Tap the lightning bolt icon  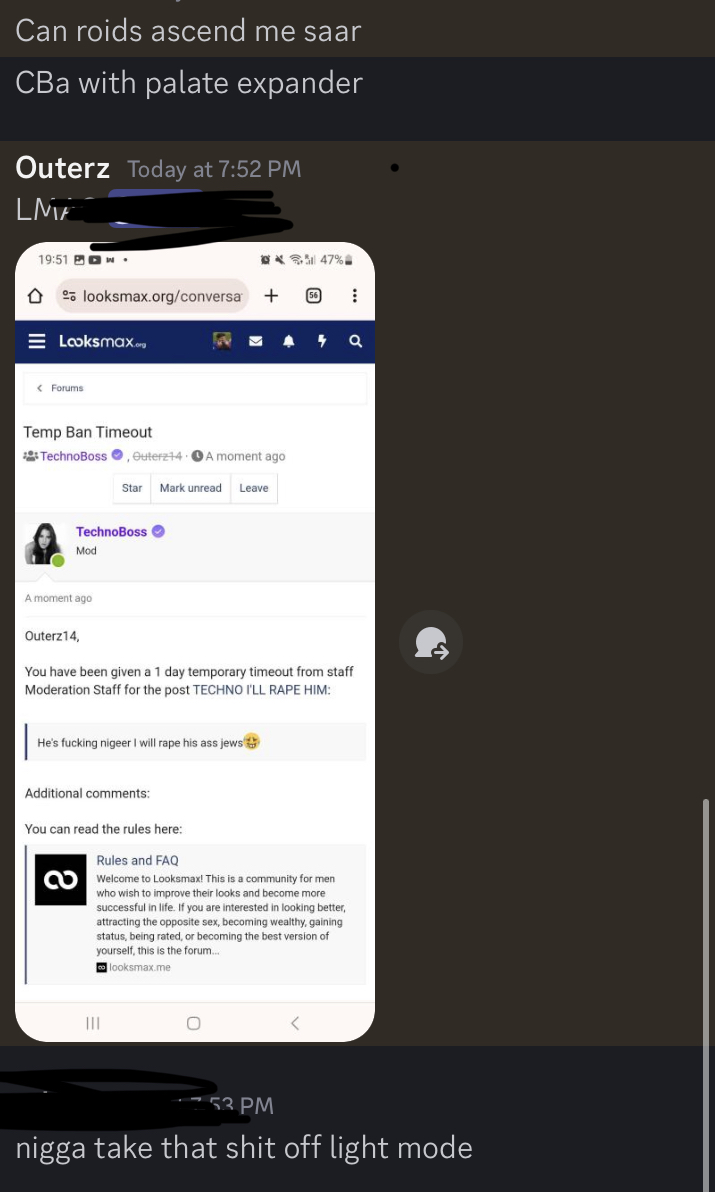coord(321,341)
